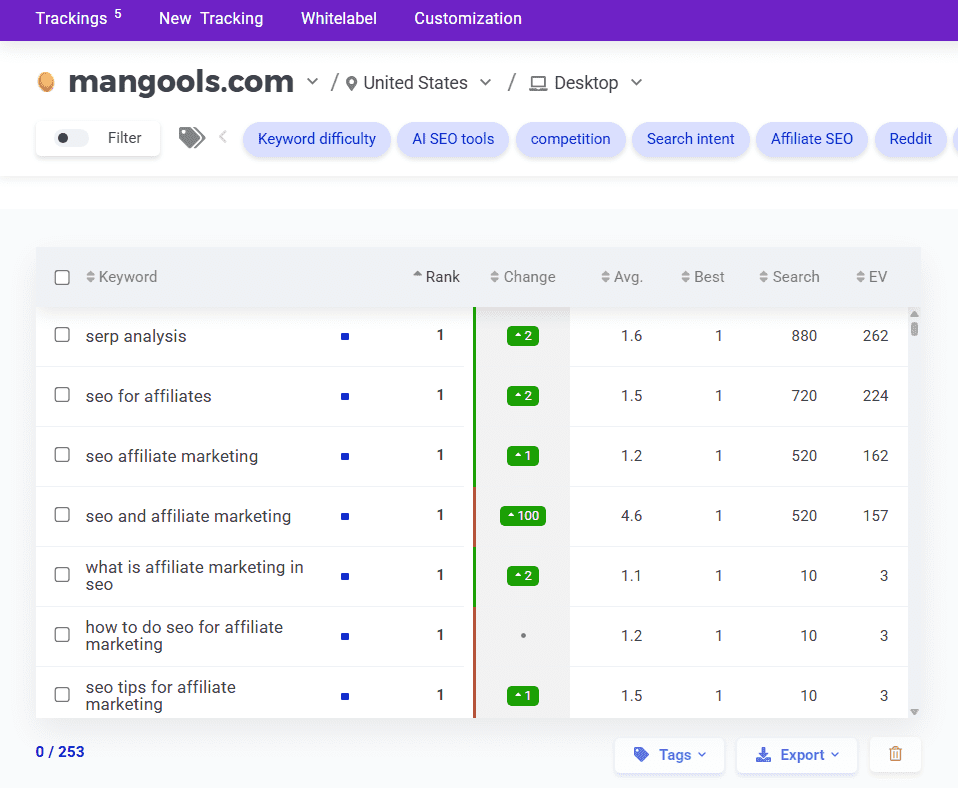Expand the Desktop device dropdown
958x788 pixels.
coord(636,84)
